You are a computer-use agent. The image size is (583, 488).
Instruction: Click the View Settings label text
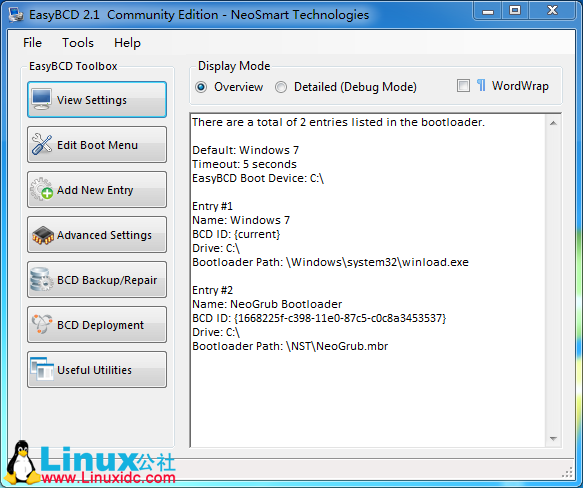(x=92, y=100)
